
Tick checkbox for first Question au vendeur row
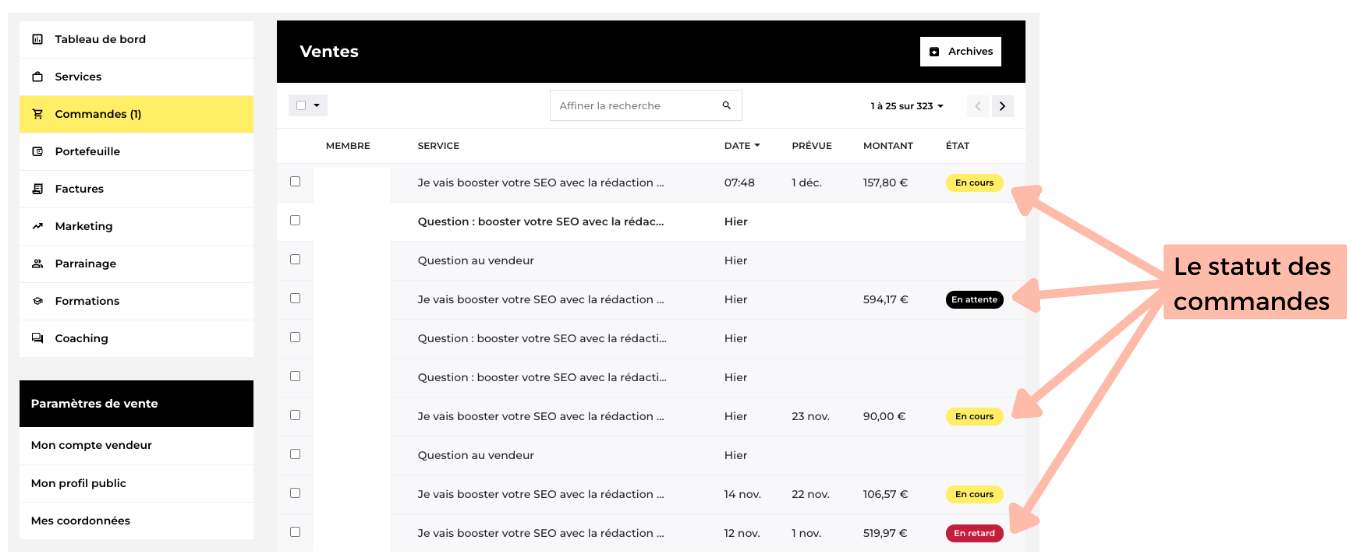click(x=295, y=259)
